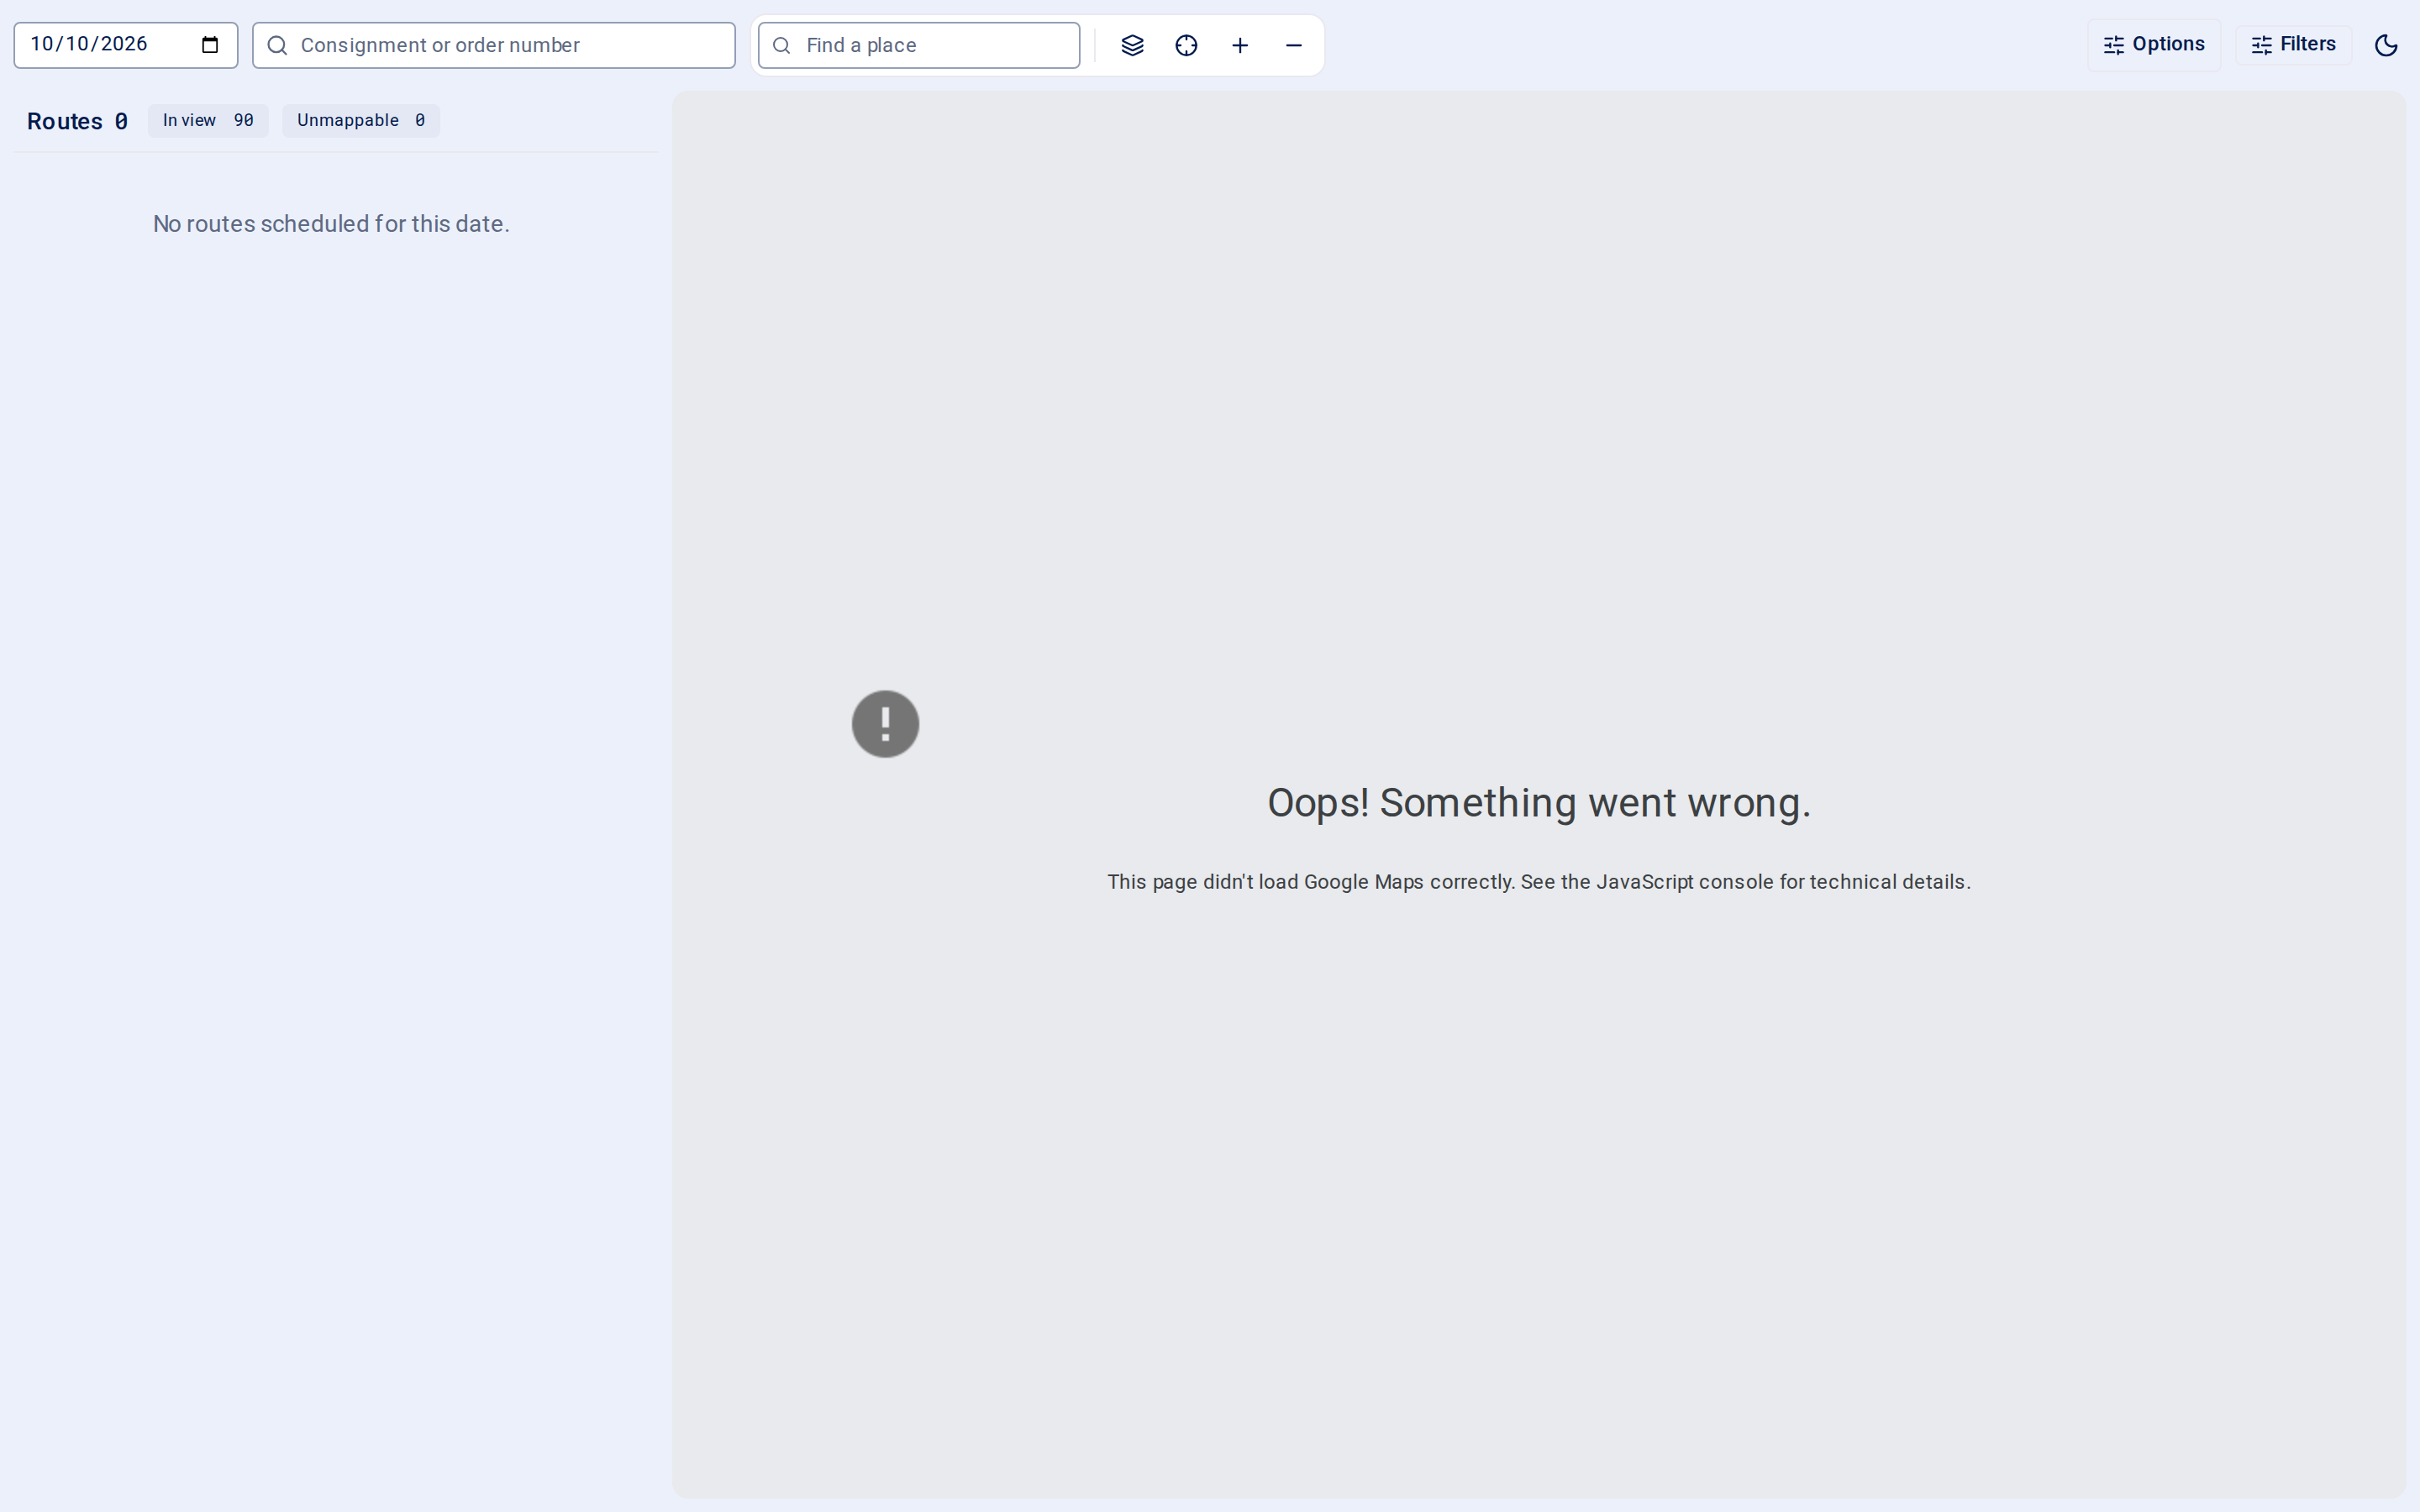Open the map layers menu

[1132, 45]
